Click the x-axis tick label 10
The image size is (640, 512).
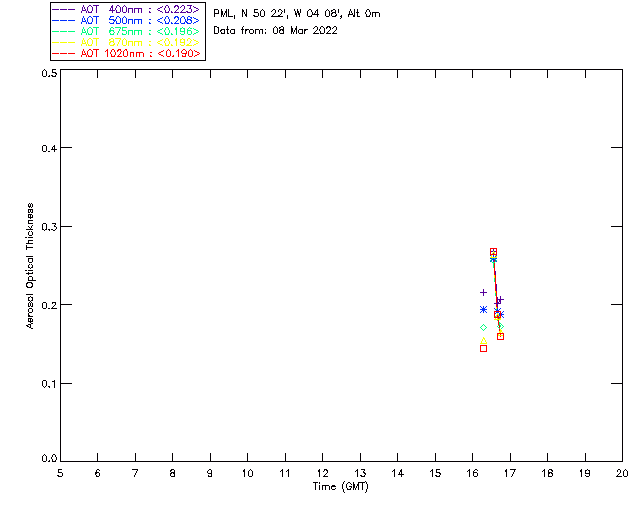247,473
